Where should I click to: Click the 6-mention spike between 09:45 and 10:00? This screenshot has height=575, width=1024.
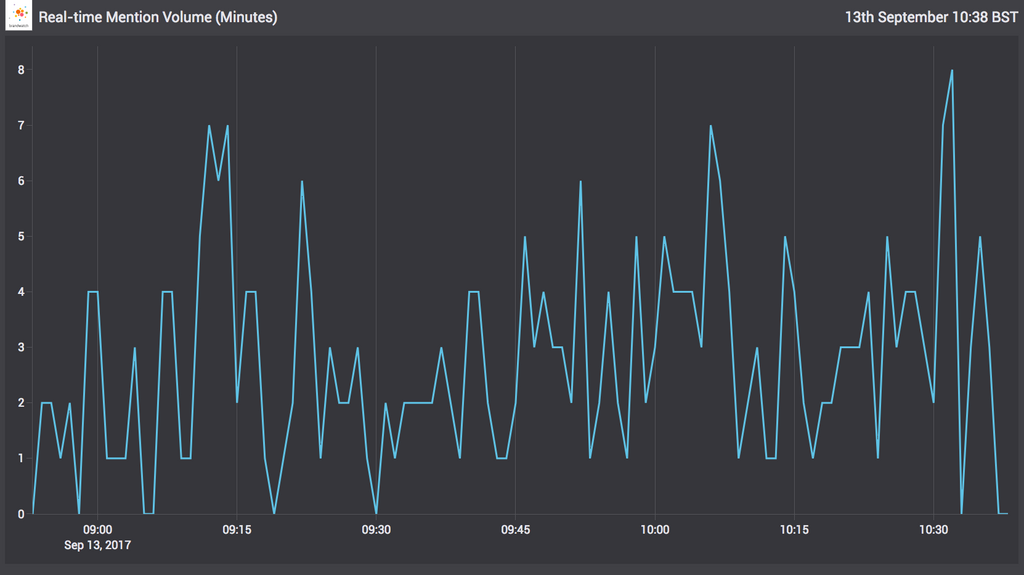click(x=580, y=181)
